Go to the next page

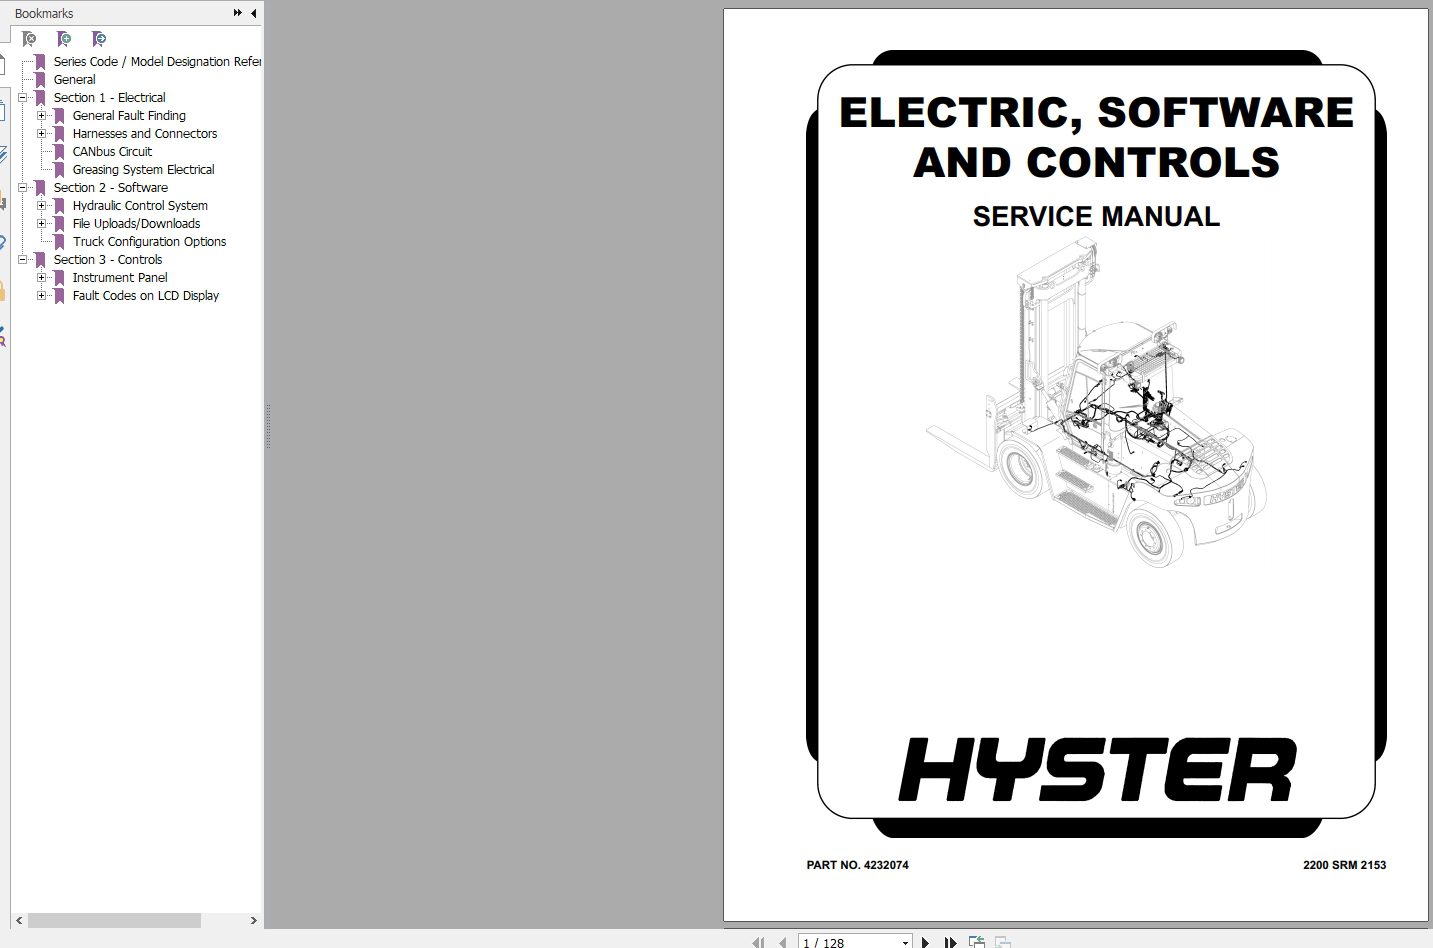(x=925, y=942)
